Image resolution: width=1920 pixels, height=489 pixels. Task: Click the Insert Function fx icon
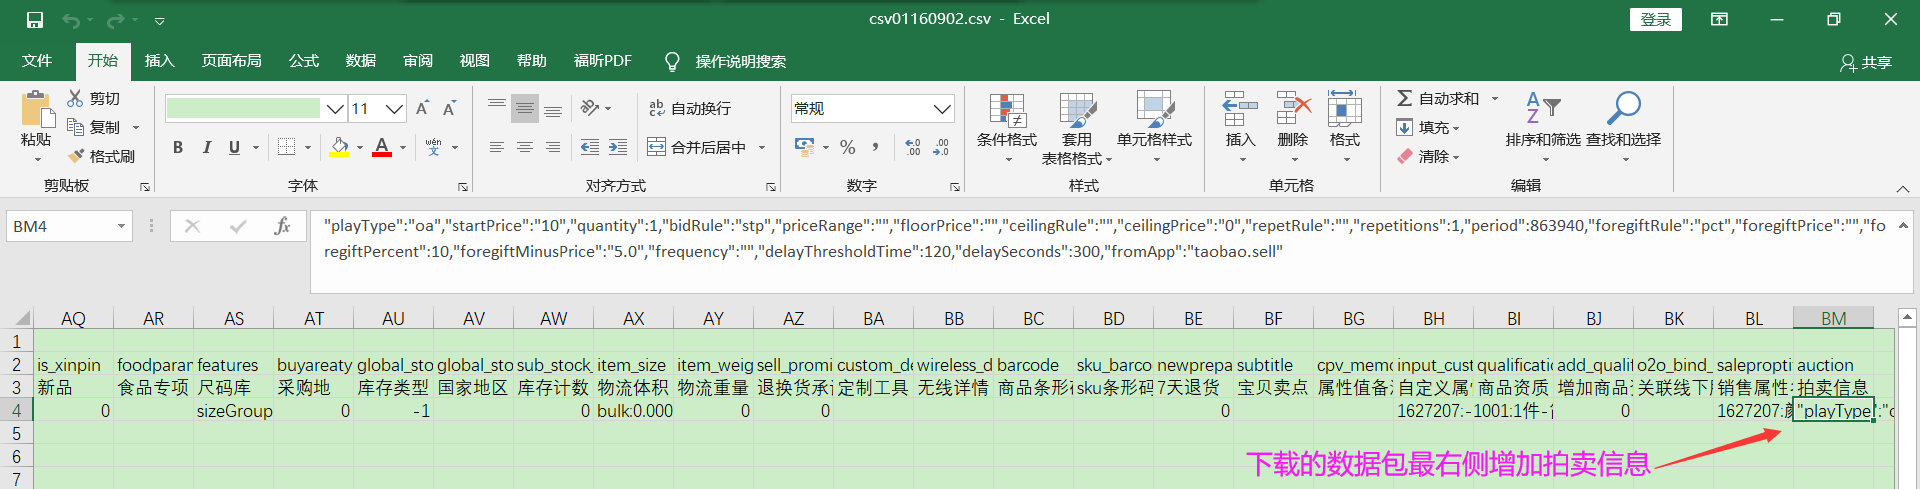[x=282, y=226]
